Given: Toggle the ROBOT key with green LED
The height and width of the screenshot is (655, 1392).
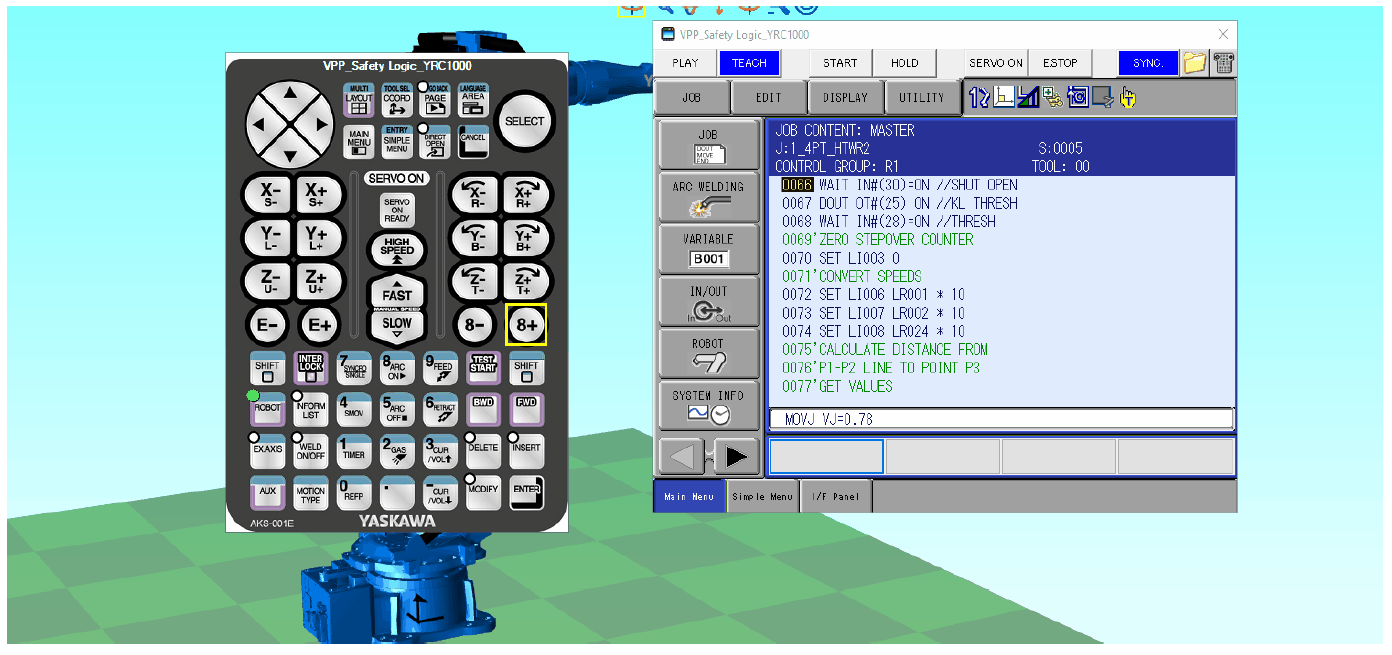Looking at the screenshot, I should pos(267,409).
